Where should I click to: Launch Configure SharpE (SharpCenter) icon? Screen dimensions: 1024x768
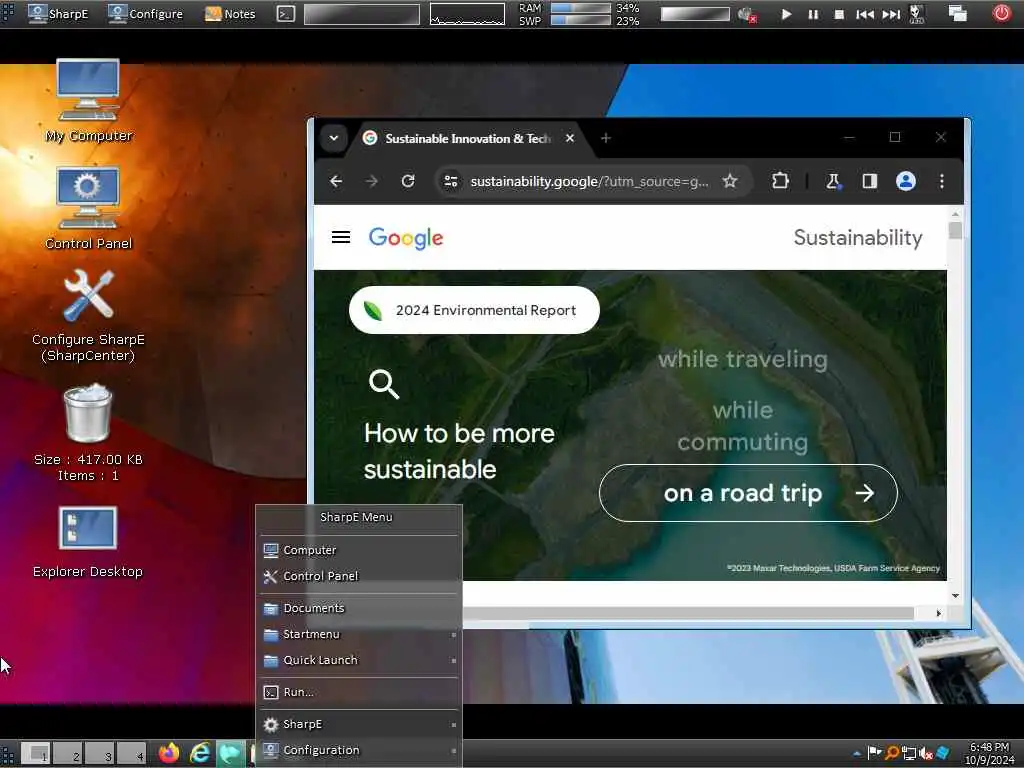[x=88, y=316]
